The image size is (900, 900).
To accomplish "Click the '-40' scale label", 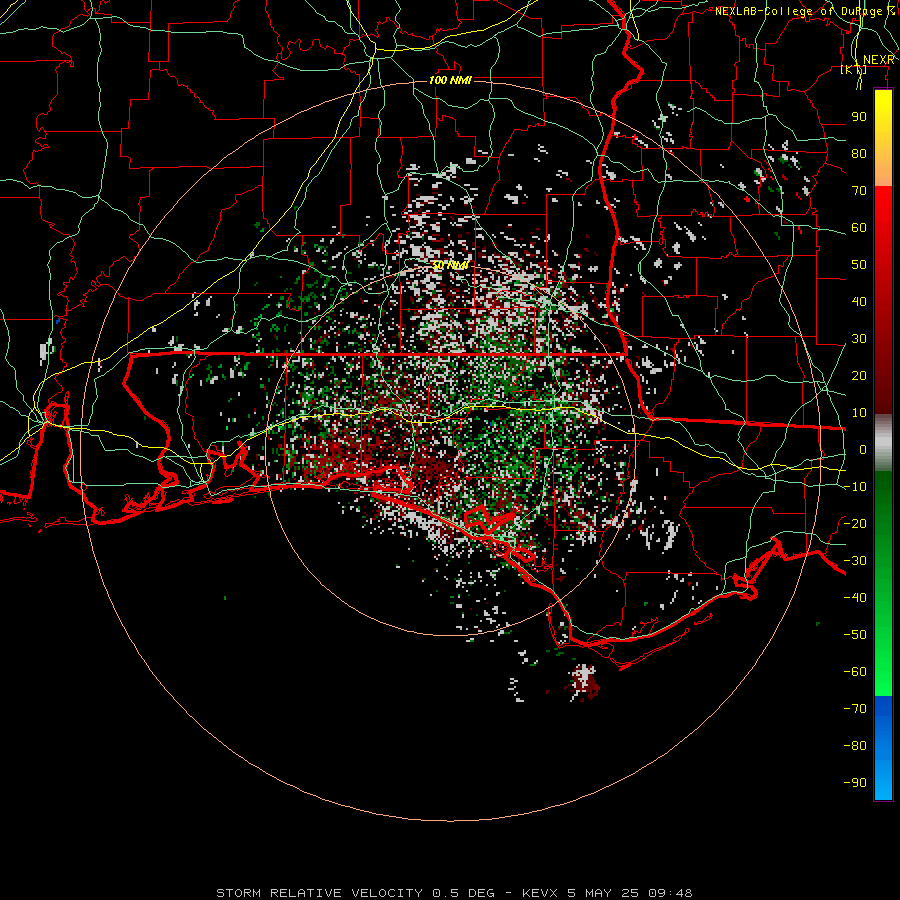I will pos(855,598).
